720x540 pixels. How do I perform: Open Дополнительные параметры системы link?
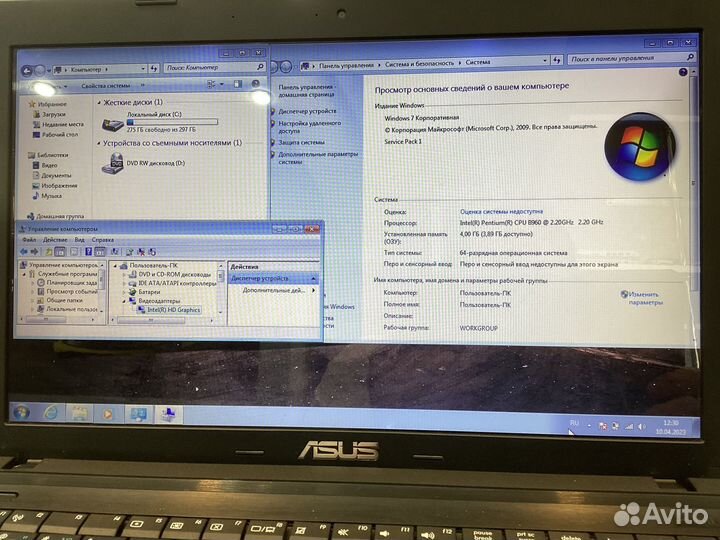(318, 158)
